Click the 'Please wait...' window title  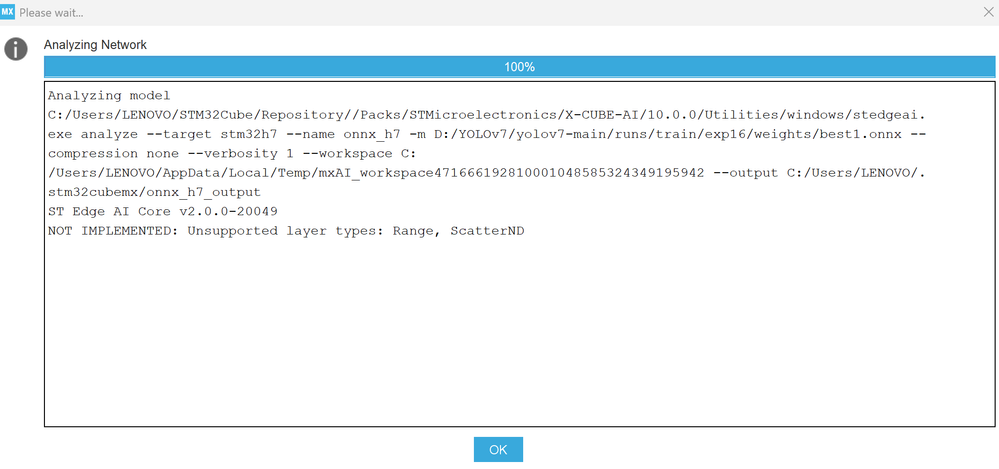52,13
